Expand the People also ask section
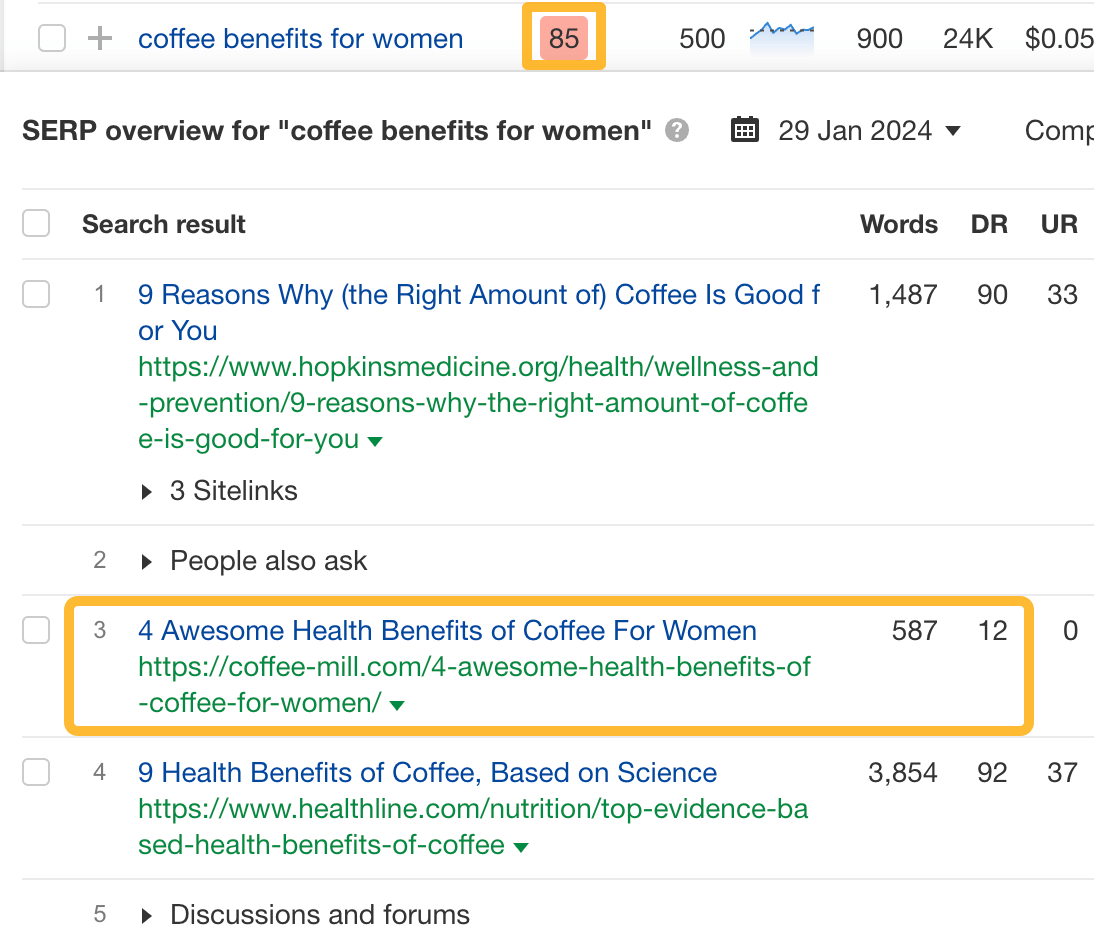Screen dimensions: 1094x940 click(x=146, y=561)
